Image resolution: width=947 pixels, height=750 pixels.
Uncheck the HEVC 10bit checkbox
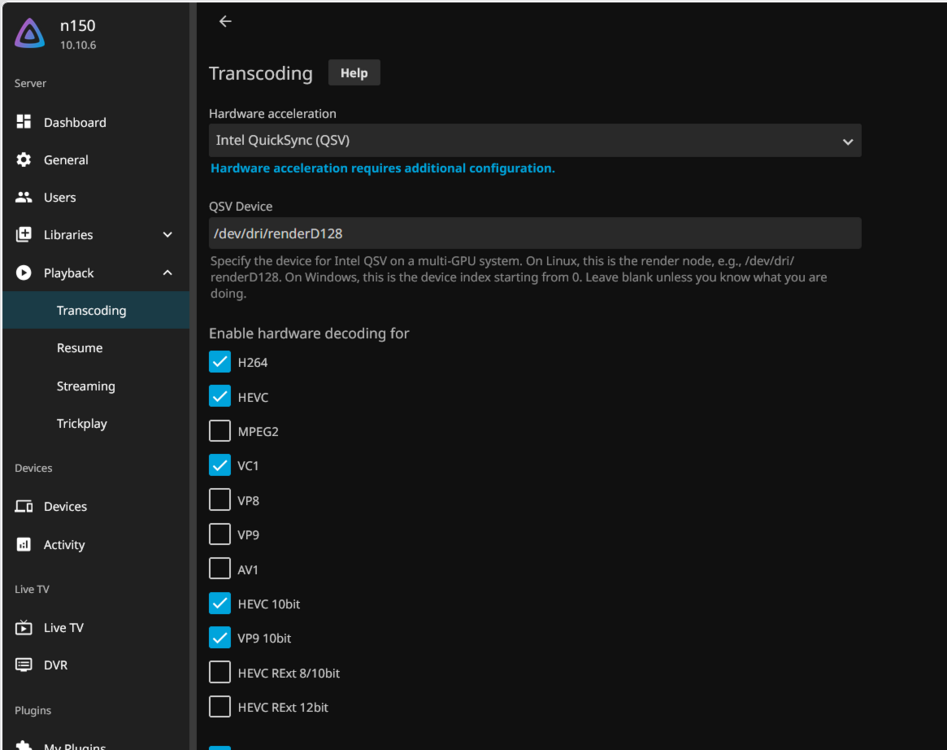click(x=220, y=603)
